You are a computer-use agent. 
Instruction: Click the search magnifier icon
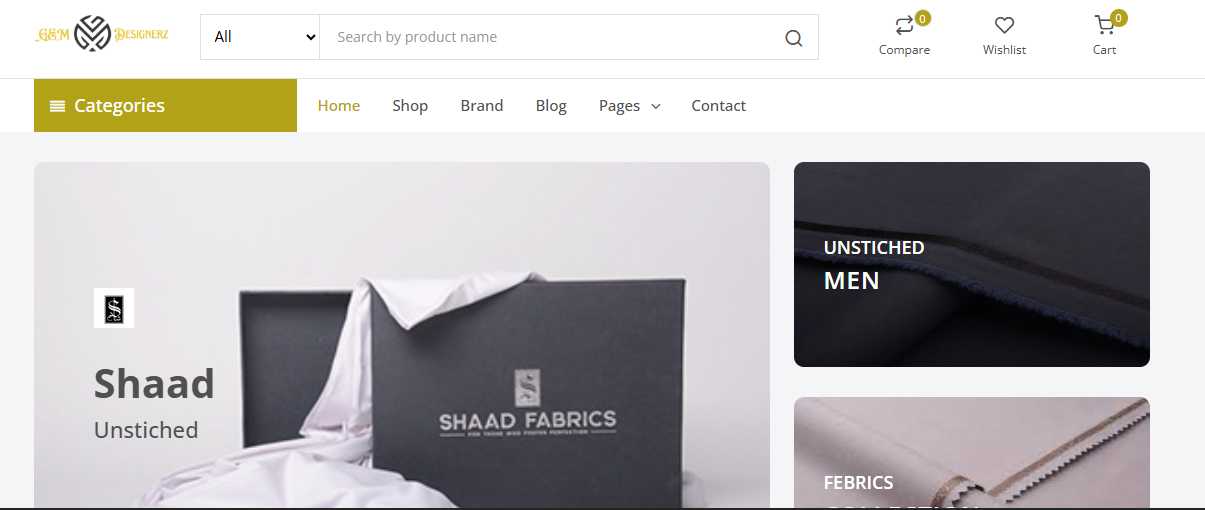point(793,38)
